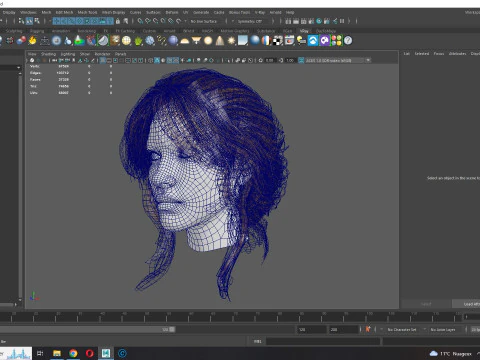The height and width of the screenshot is (360, 480).
Task: Switch to select by component type icon
Action: point(37,21)
